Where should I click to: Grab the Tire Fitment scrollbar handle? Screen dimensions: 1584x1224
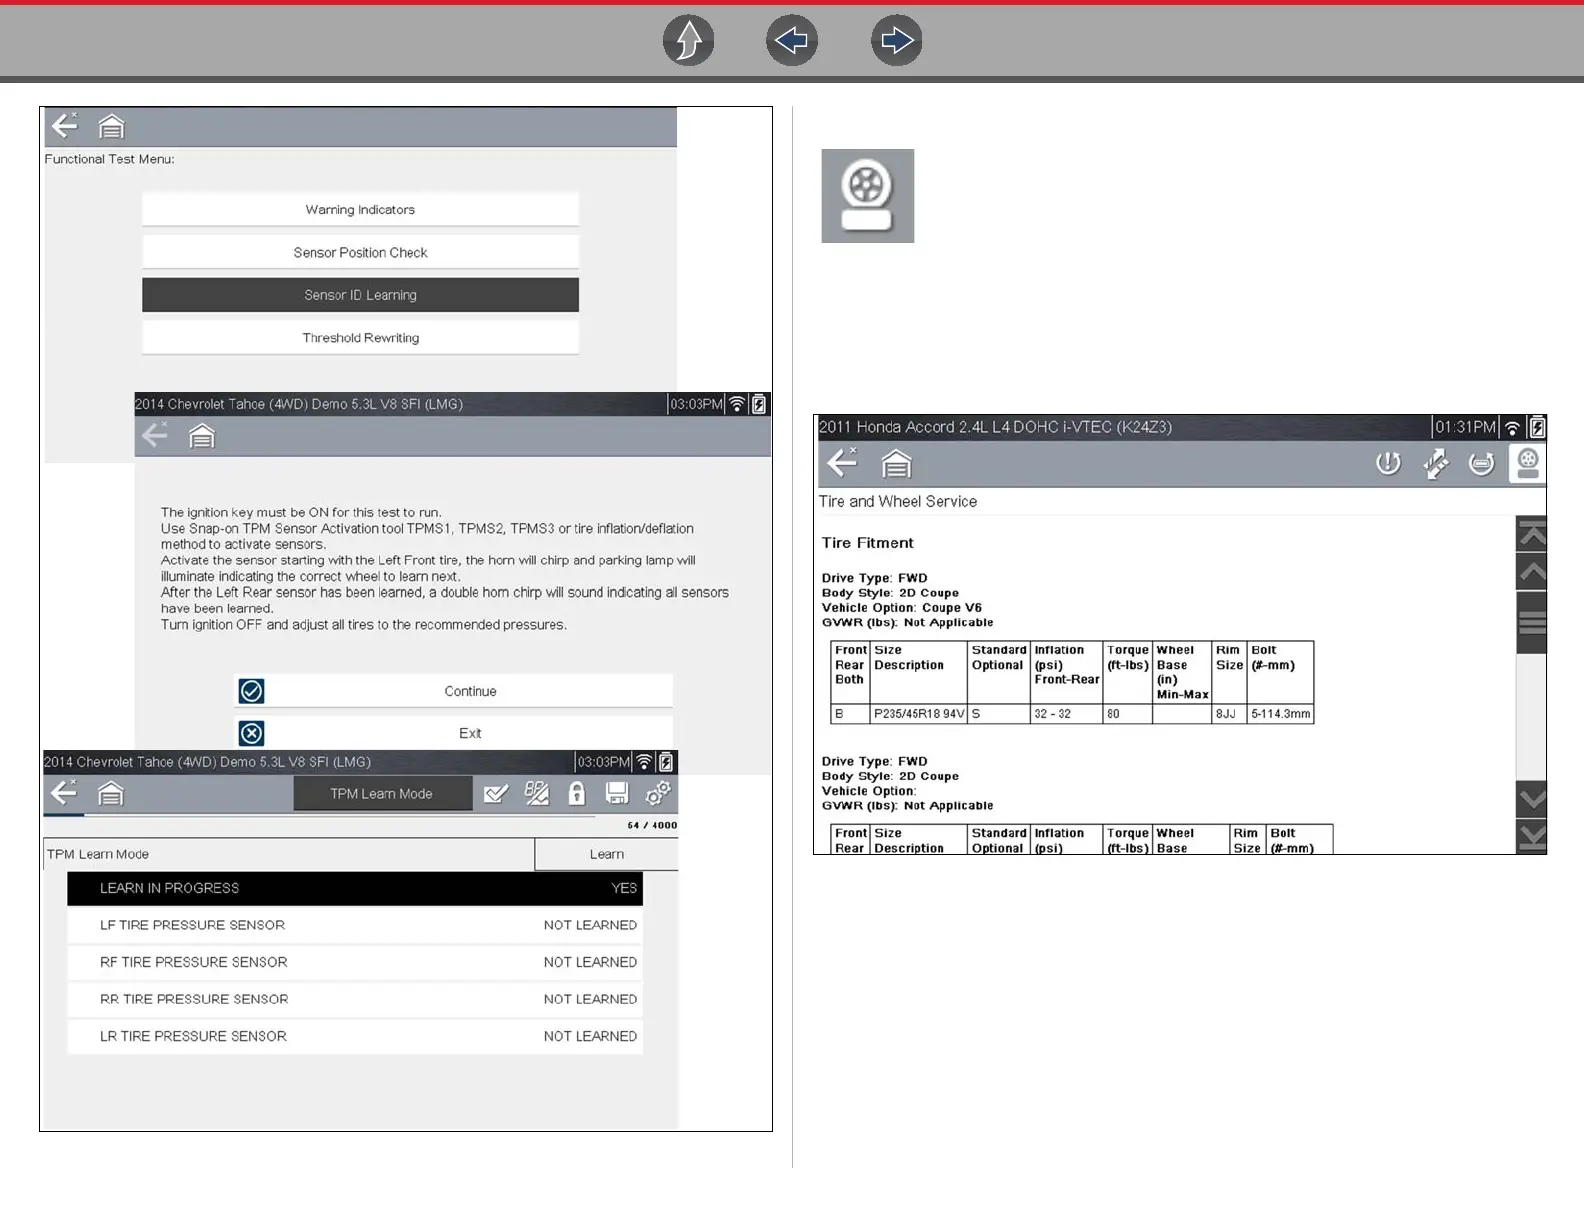pos(1532,622)
